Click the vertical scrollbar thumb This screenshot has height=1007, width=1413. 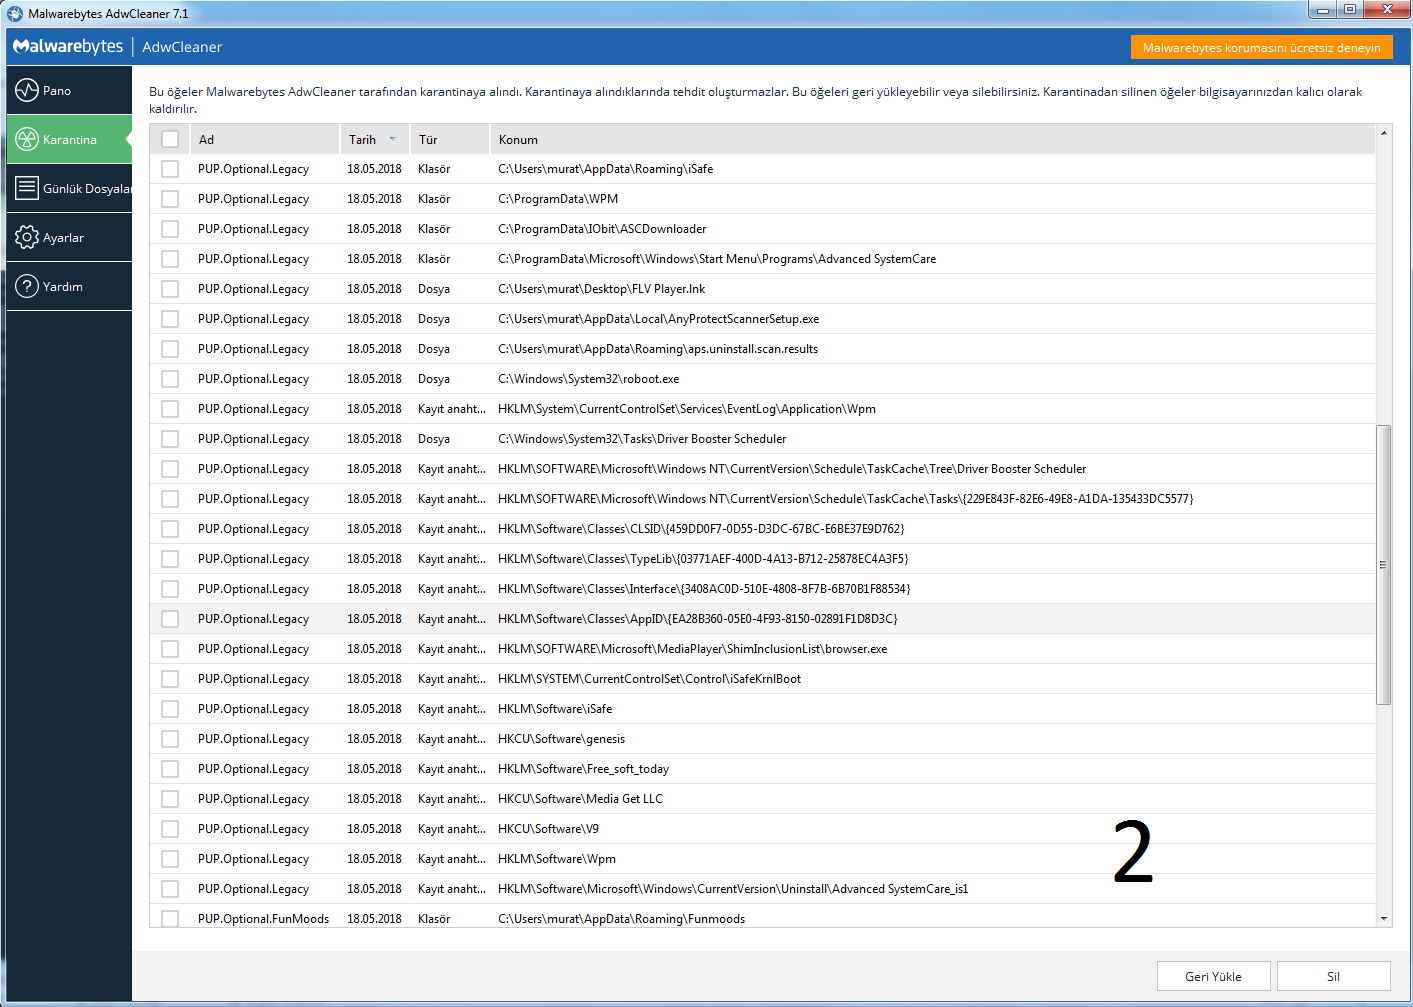[x=1384, y=565]
